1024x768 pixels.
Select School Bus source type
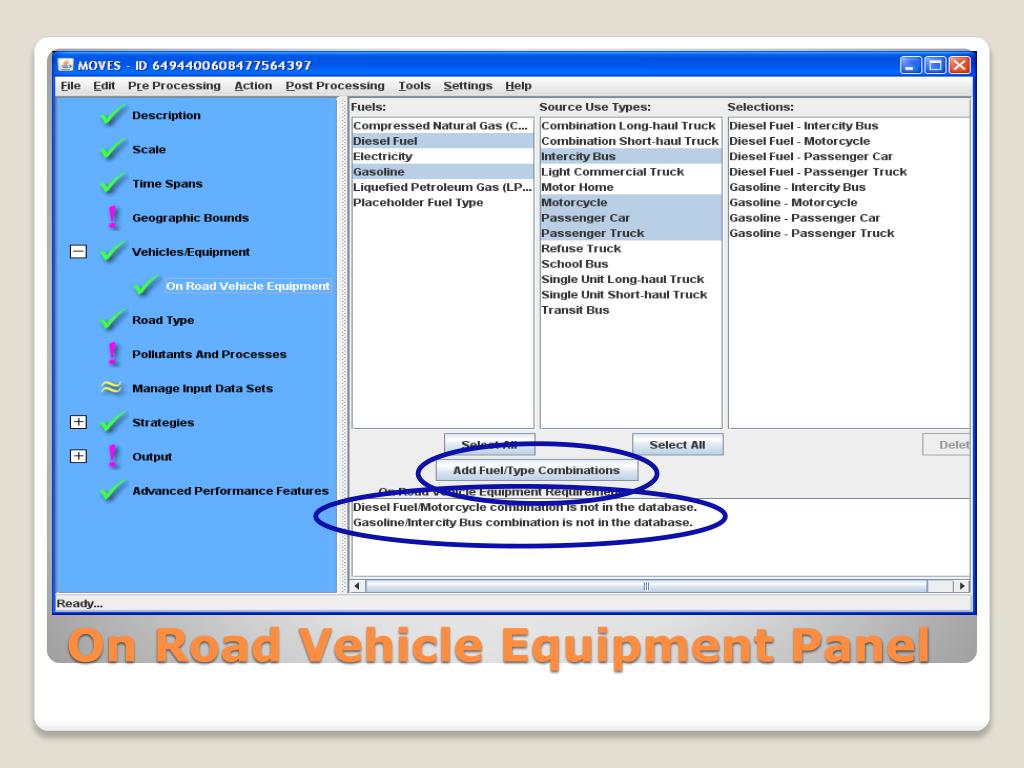631,264
